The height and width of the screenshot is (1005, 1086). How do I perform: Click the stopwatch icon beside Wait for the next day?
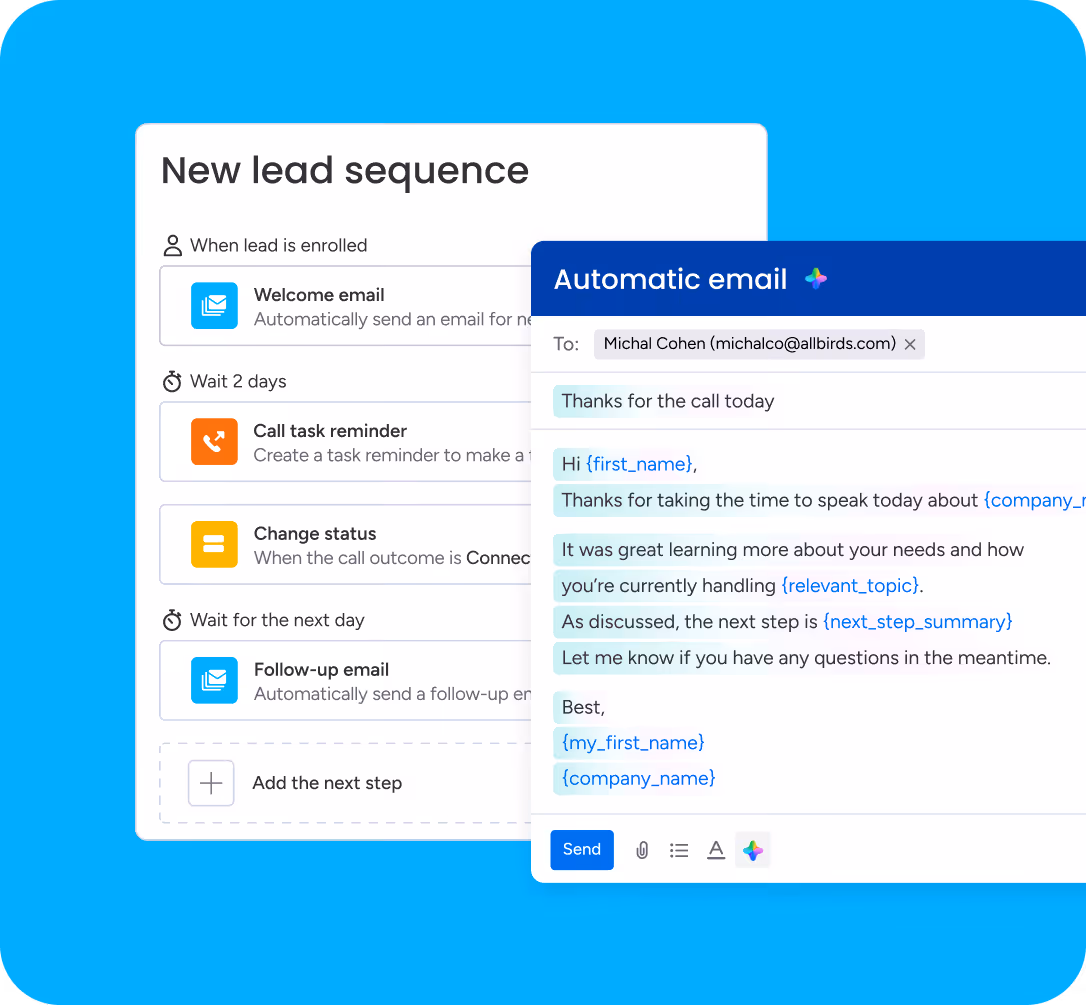[172, 620]
